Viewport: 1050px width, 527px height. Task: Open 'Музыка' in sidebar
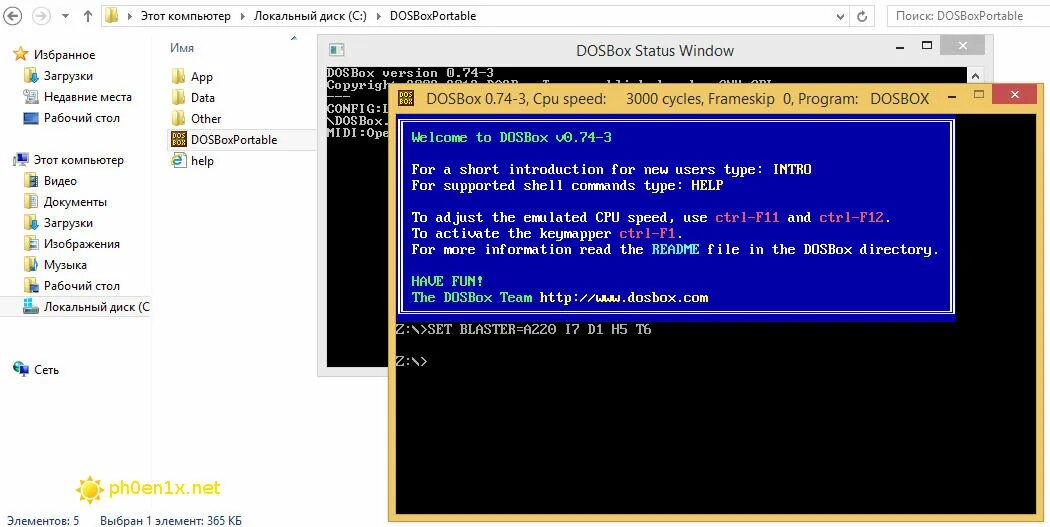[65, 265]
